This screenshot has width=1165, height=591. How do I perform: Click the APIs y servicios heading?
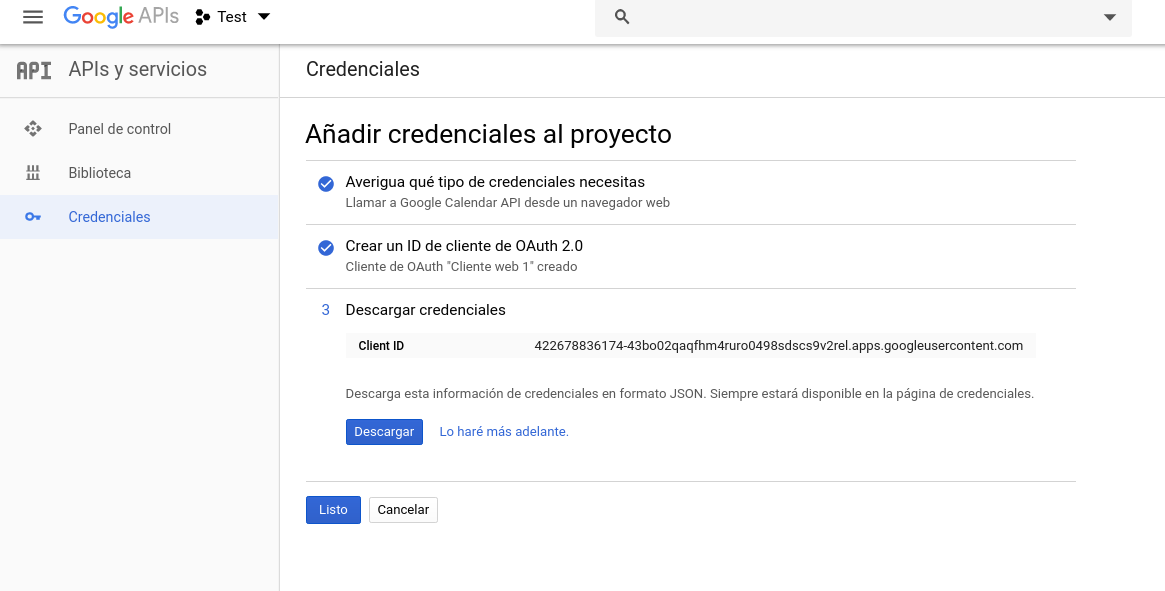click(x=137, y=69)
